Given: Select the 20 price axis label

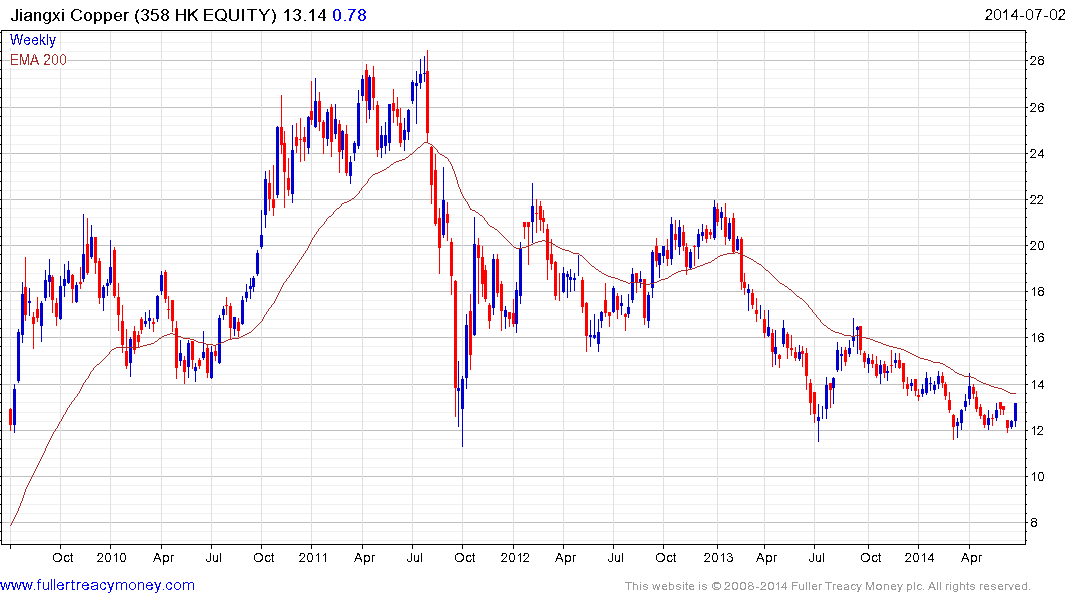Looking at the screenshot, I should pos(1037,245).
